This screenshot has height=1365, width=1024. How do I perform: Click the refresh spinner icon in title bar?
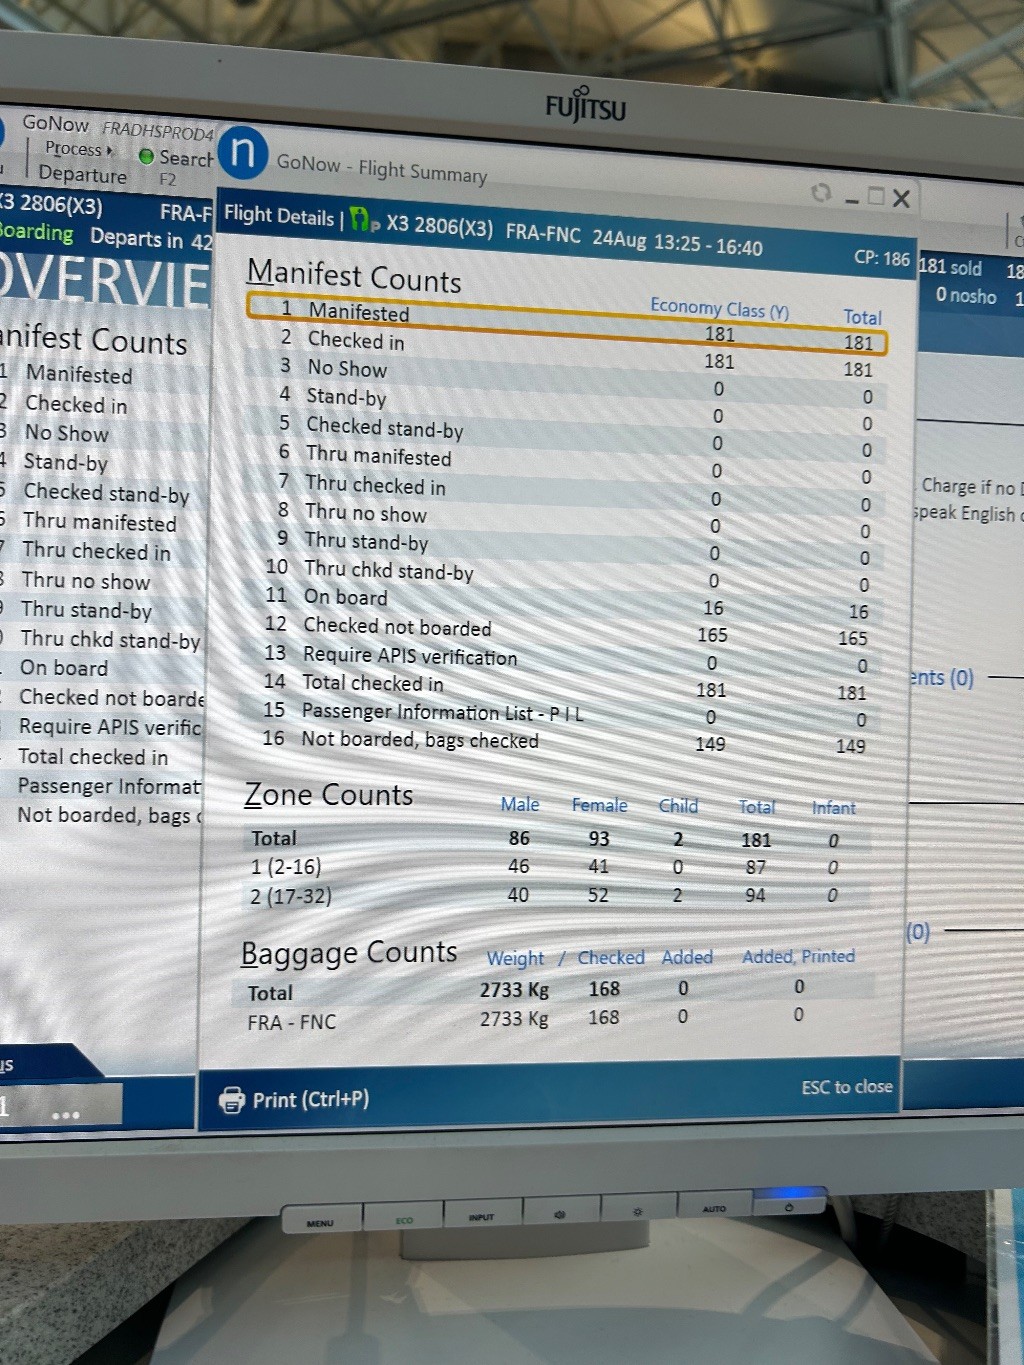[821, 192]
